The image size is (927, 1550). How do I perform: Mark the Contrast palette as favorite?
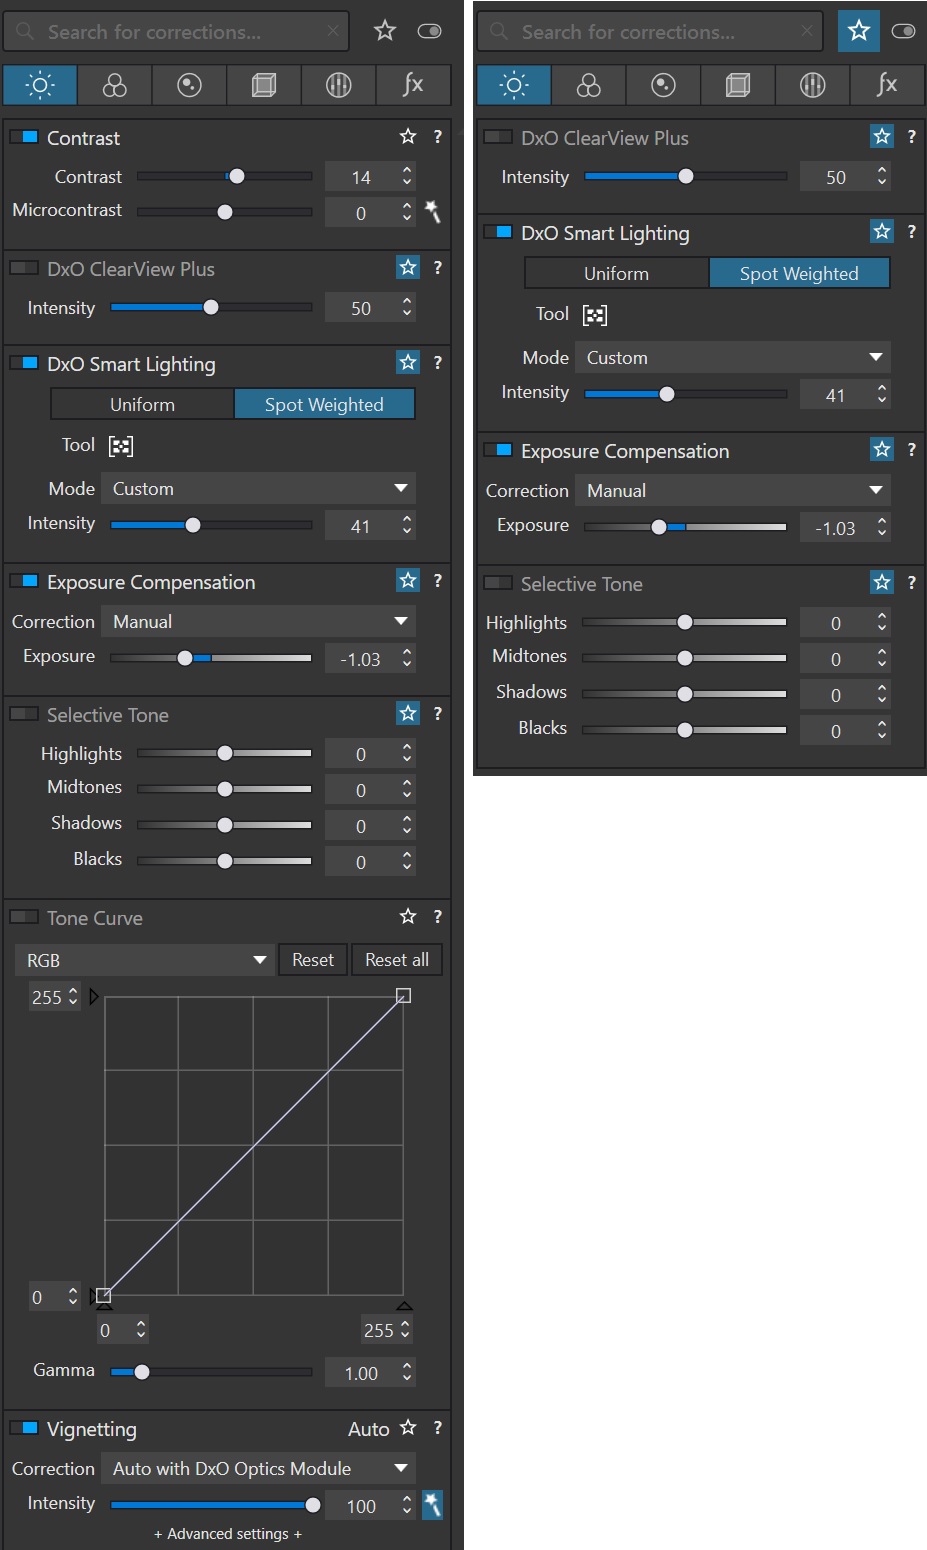(408, 137)
